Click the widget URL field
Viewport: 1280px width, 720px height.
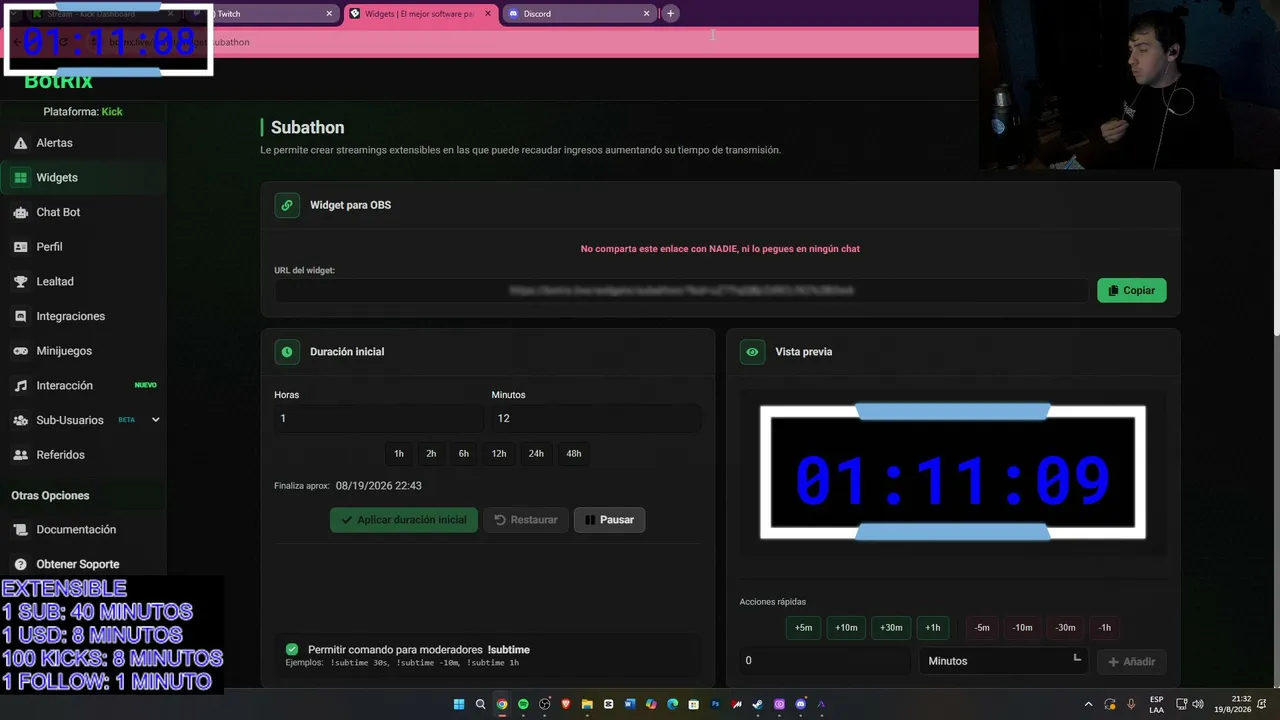click(x=681, y=290)
